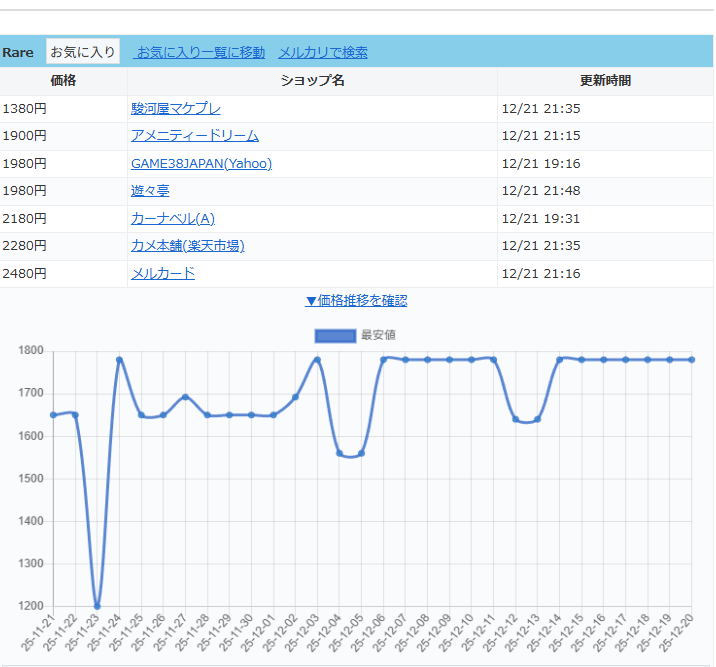716x667 pixels.
Task: Click the chart data point on 25-12-20
Action: click(691, 360)
